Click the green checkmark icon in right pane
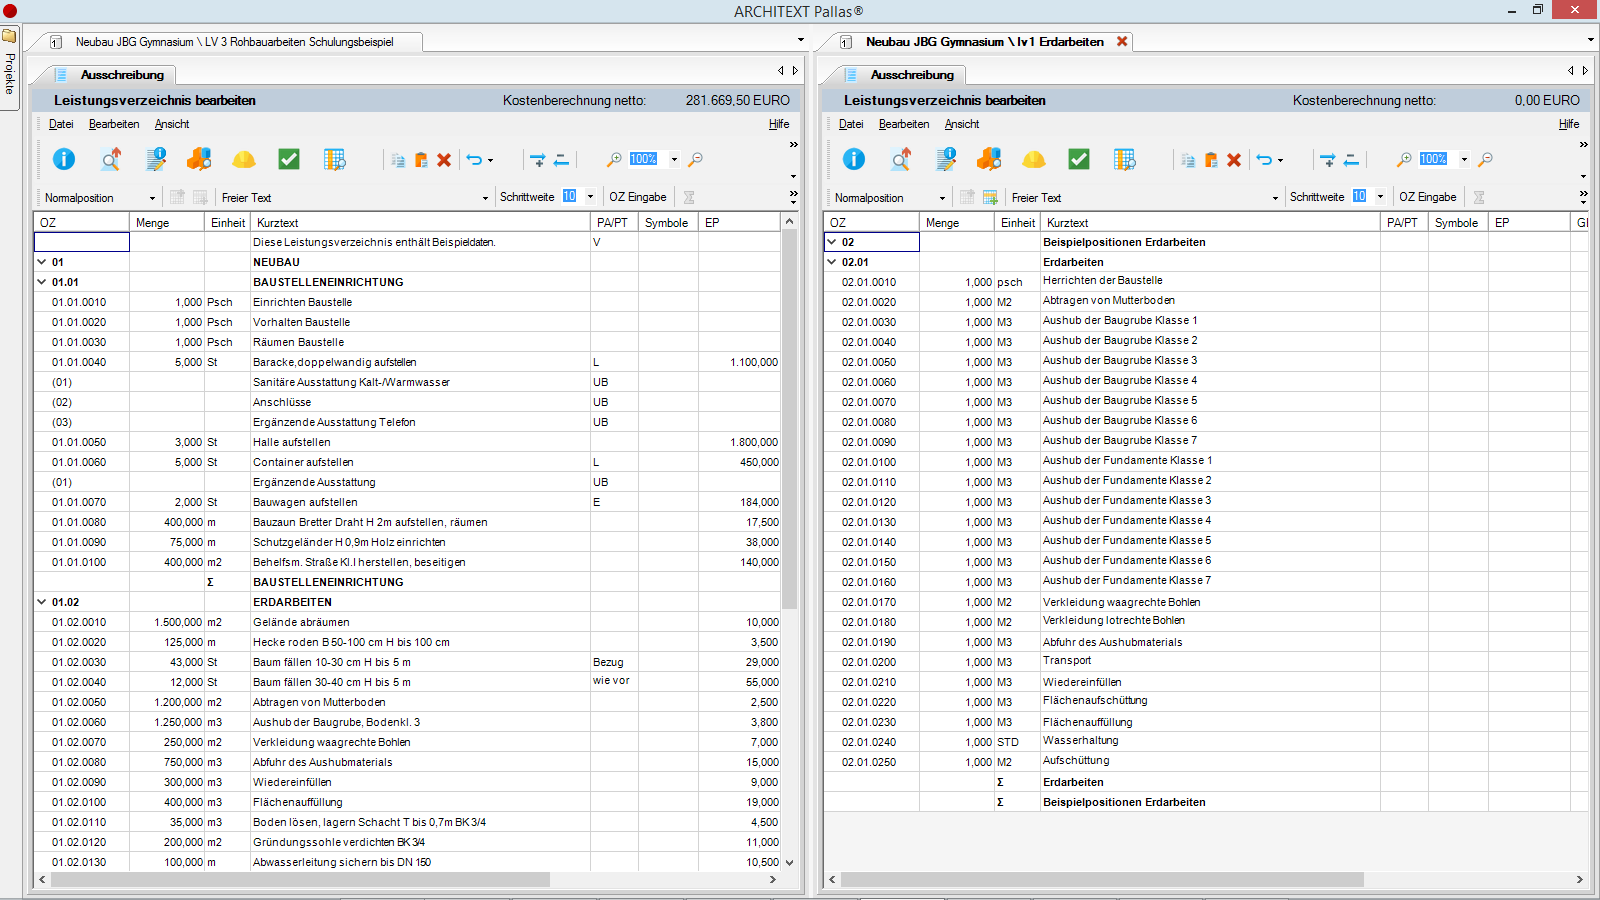1600x900 pixels. click(1079, 159)
